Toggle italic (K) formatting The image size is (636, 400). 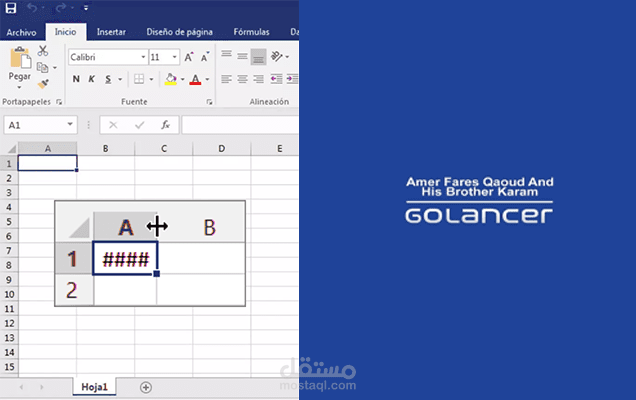coord(92,79)
